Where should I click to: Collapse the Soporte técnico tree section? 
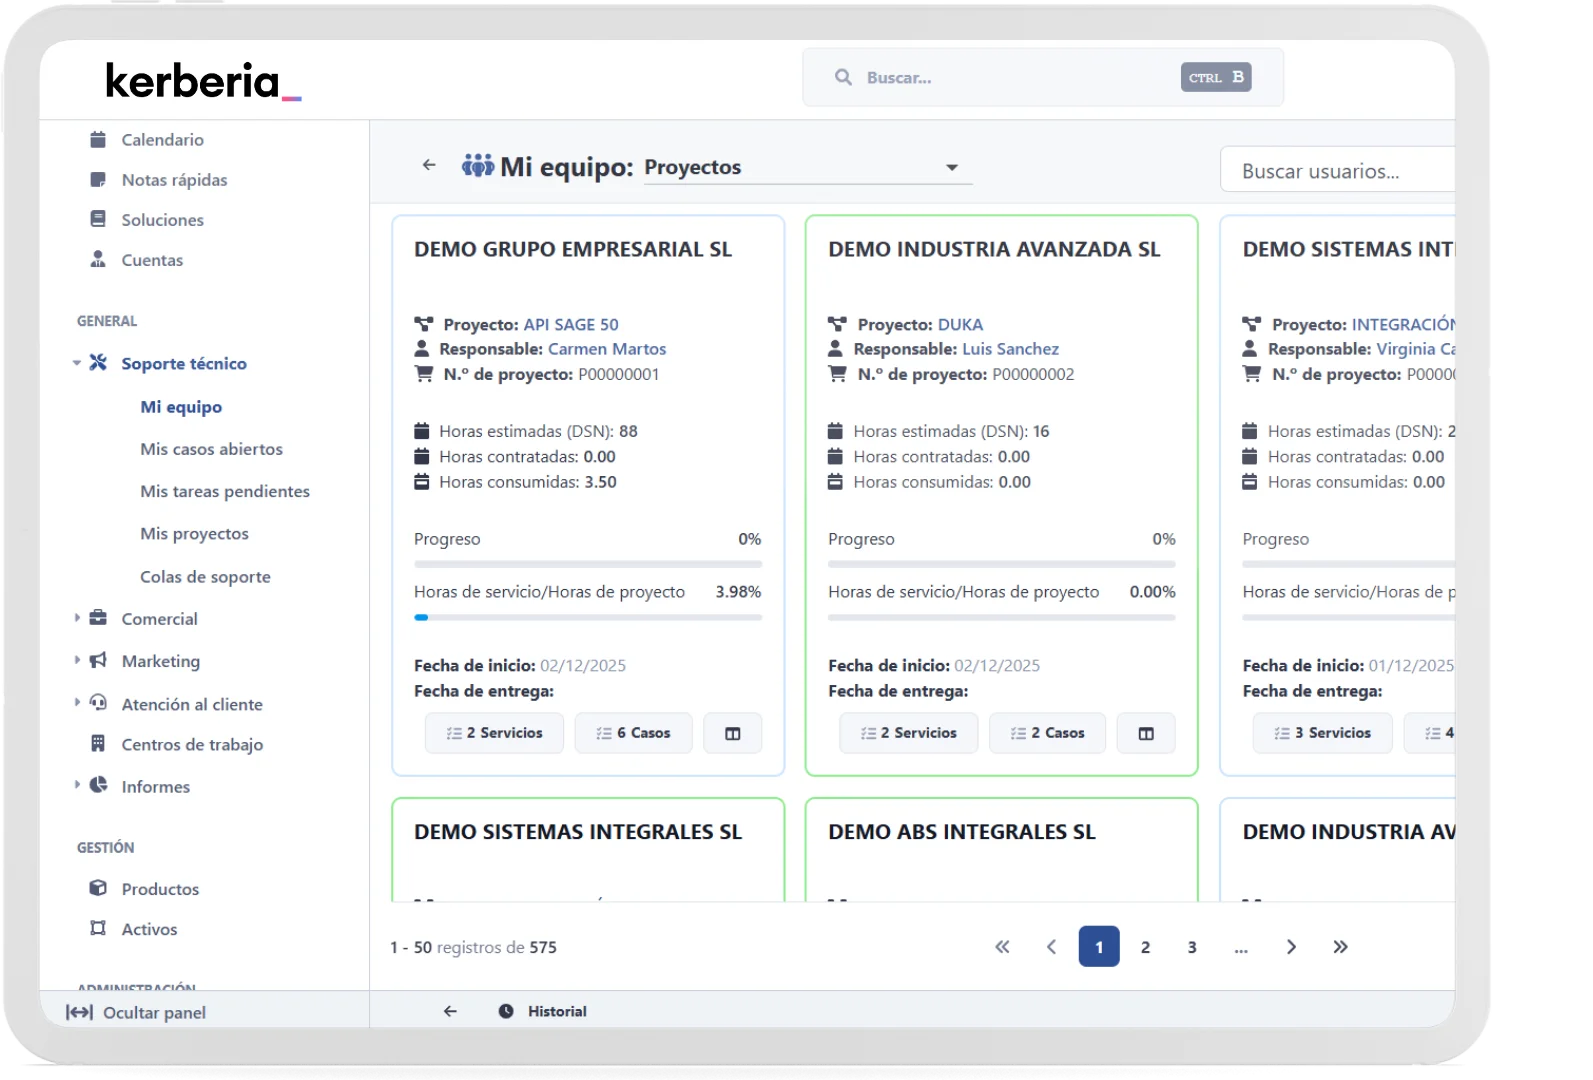point(77,363)
